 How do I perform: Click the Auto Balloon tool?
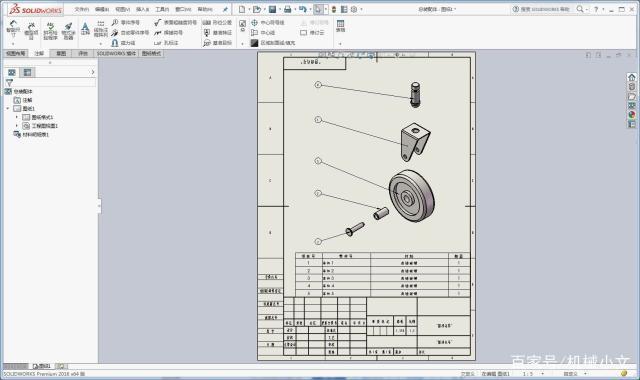click(130, 33)
